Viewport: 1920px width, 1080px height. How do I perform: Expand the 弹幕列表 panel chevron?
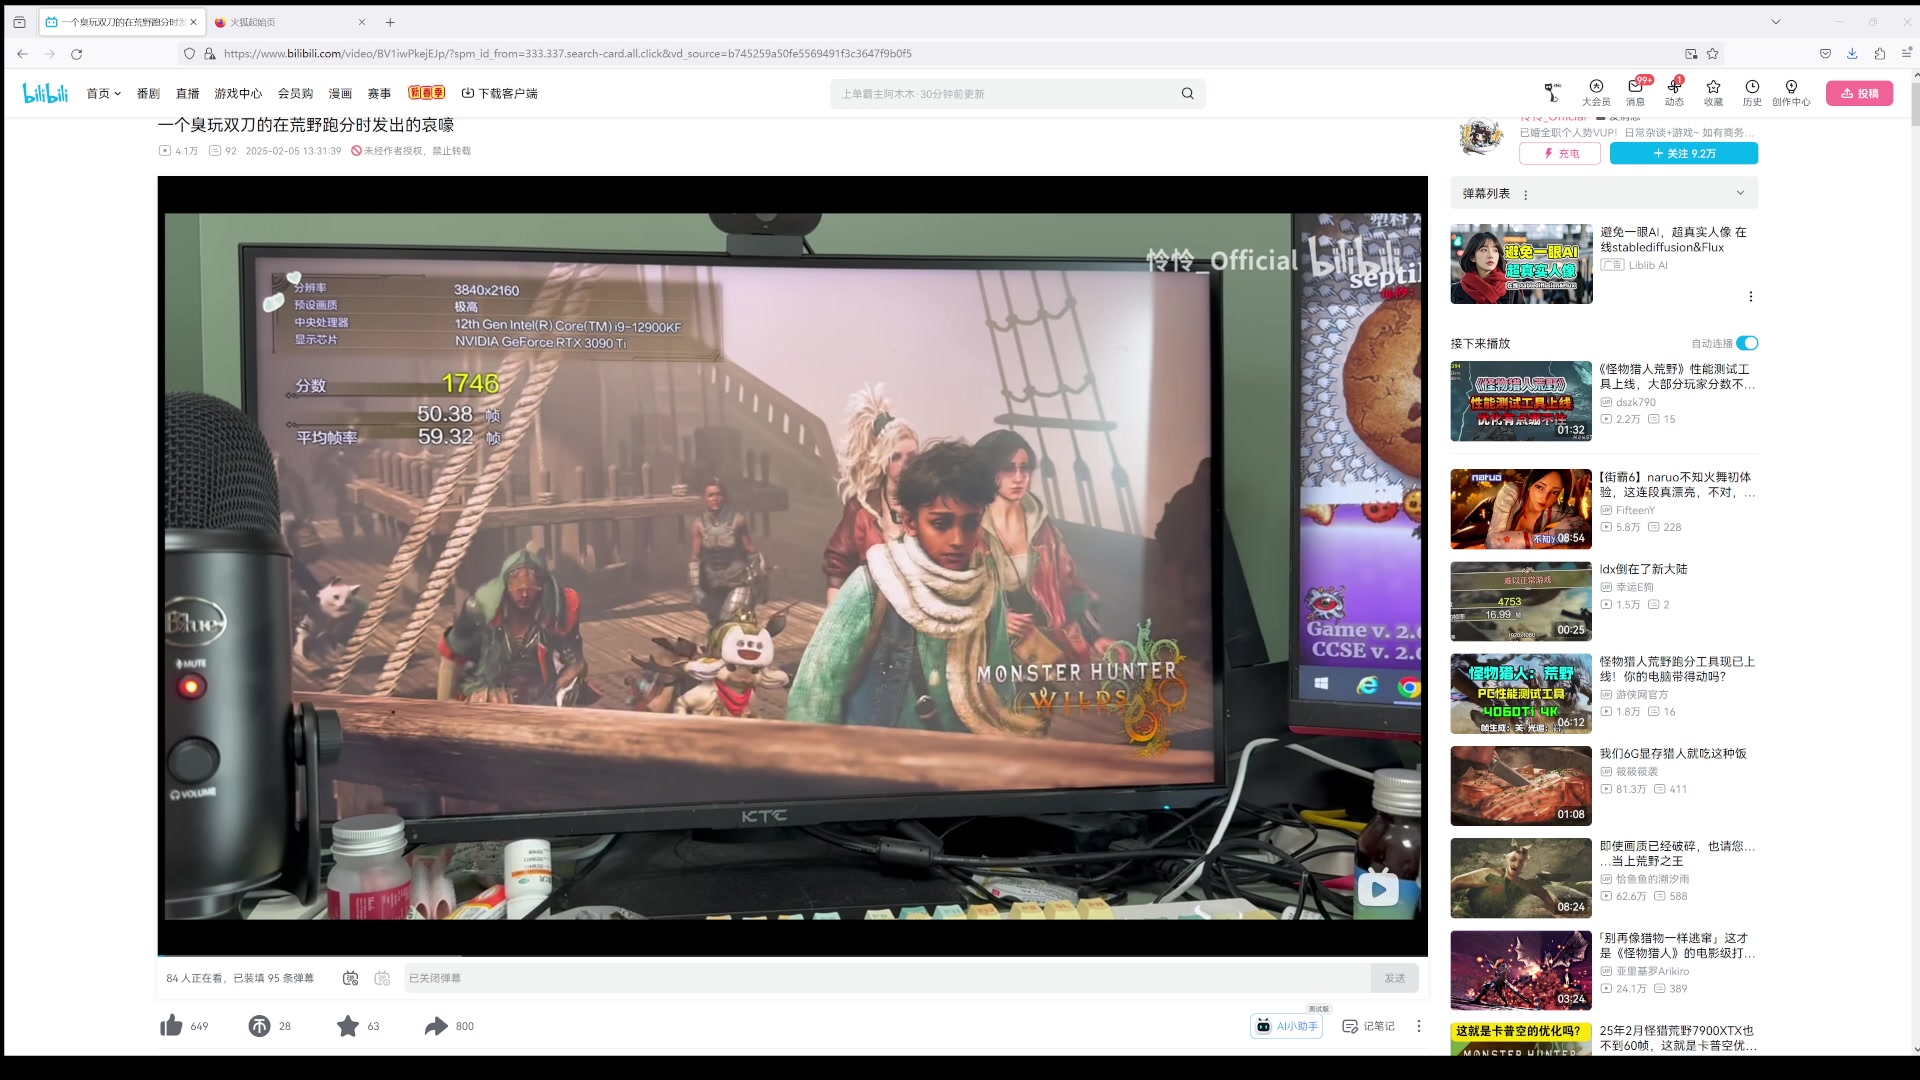[1740, 193]
